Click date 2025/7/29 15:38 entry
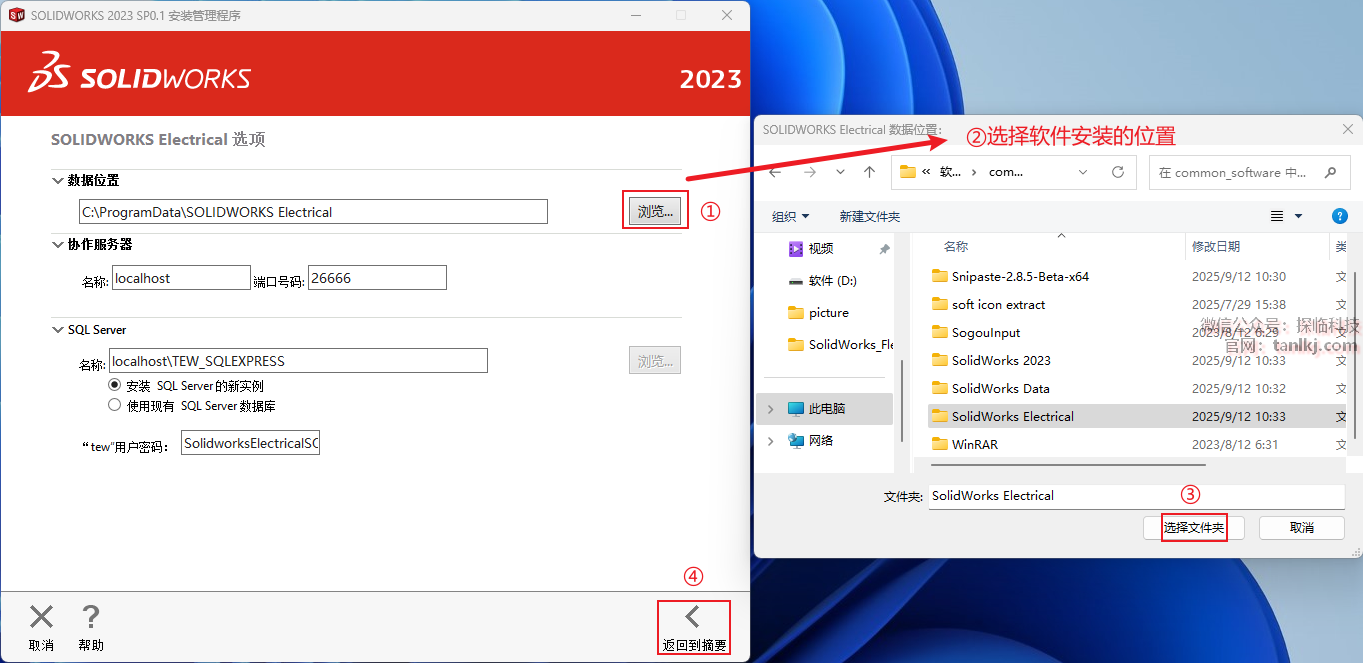The height and width of the screenshot is (663, 1363). point(1238,304)
